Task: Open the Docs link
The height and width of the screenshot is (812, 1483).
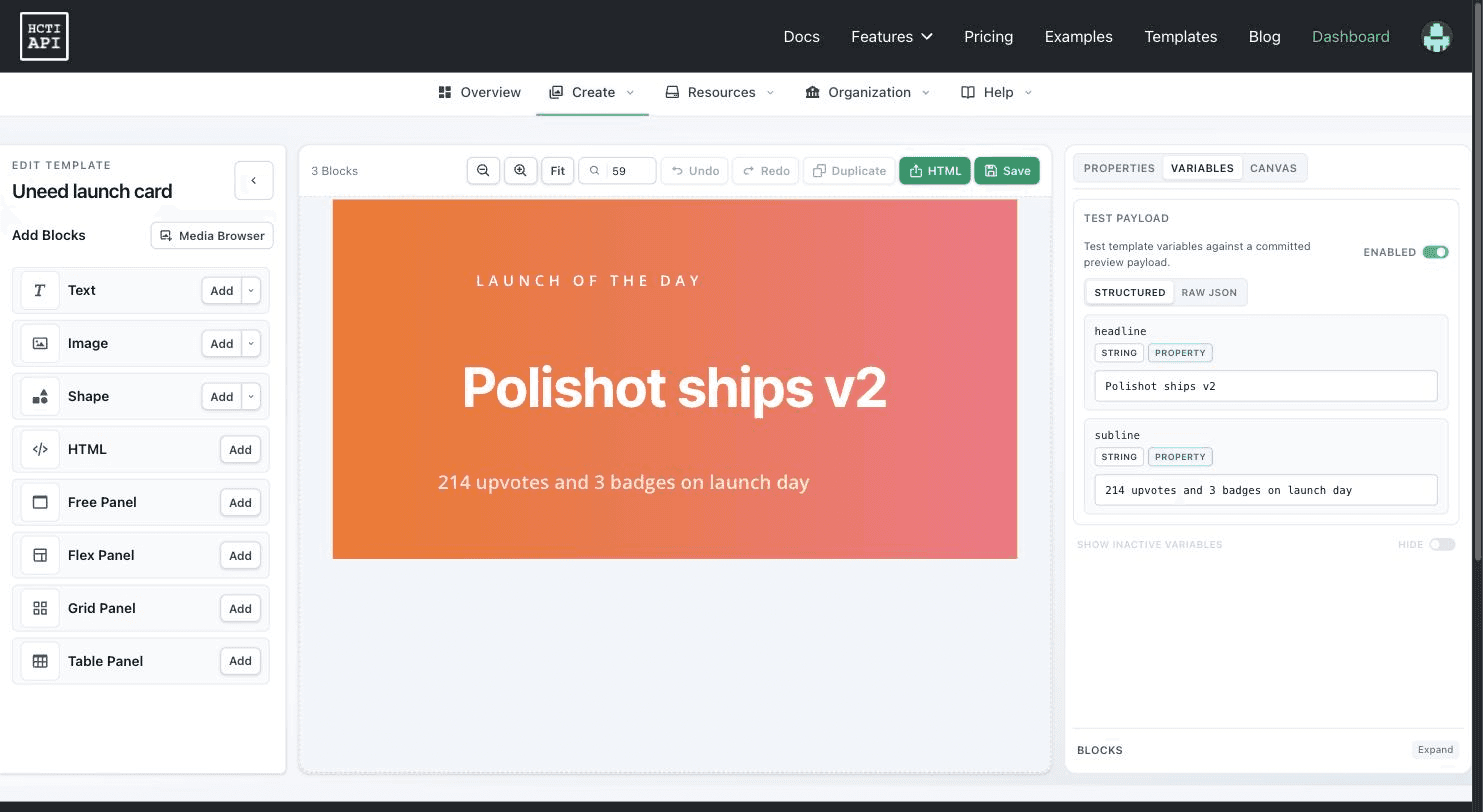Action: [x=802, y=36]
